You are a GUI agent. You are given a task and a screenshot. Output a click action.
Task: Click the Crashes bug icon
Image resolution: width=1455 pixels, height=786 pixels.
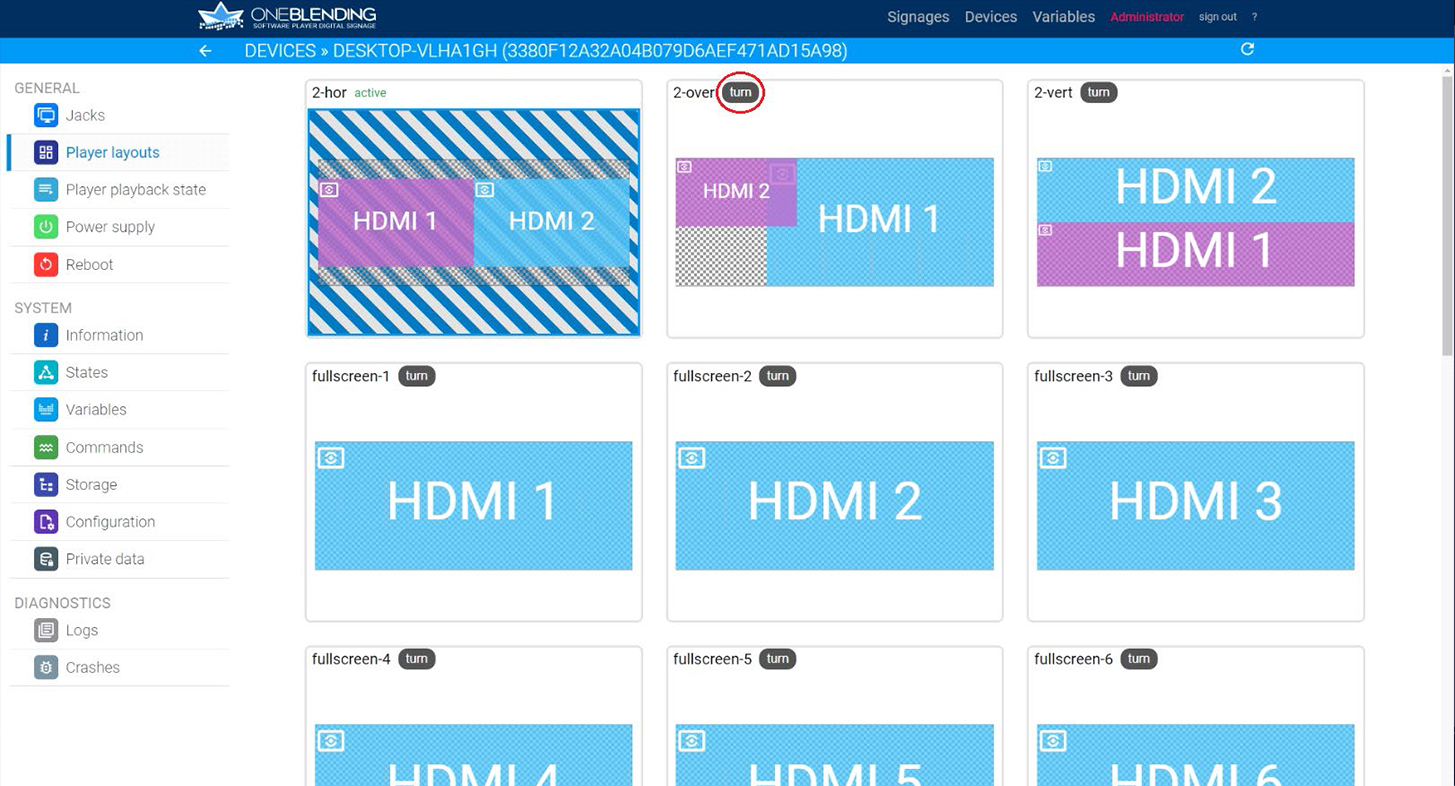point(46,668)
